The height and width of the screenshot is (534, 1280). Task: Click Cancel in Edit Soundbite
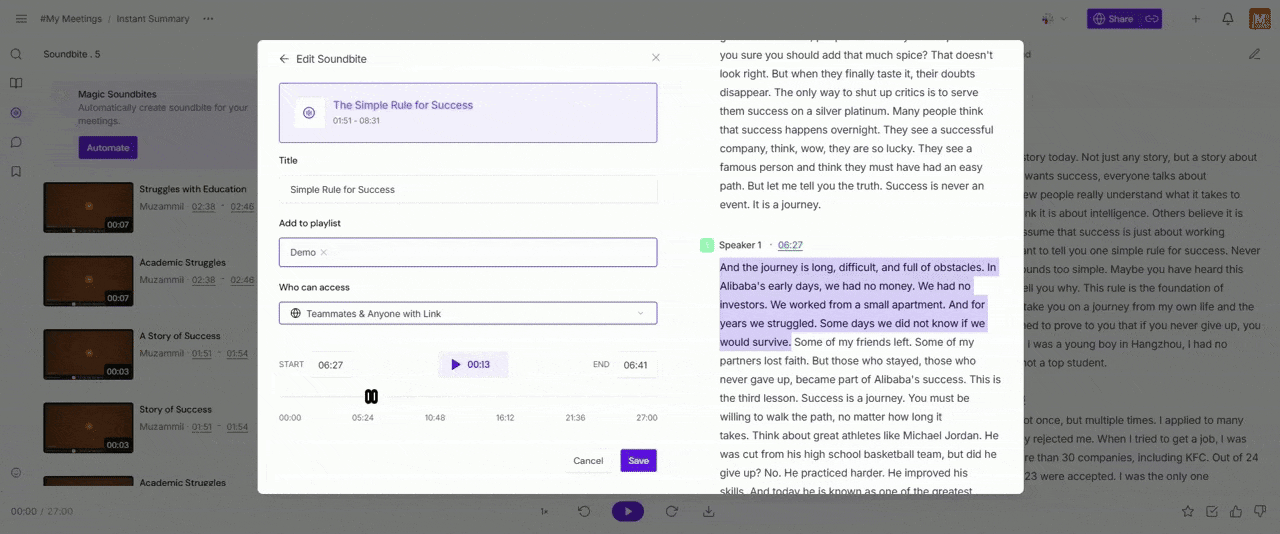tap(588, 461)
